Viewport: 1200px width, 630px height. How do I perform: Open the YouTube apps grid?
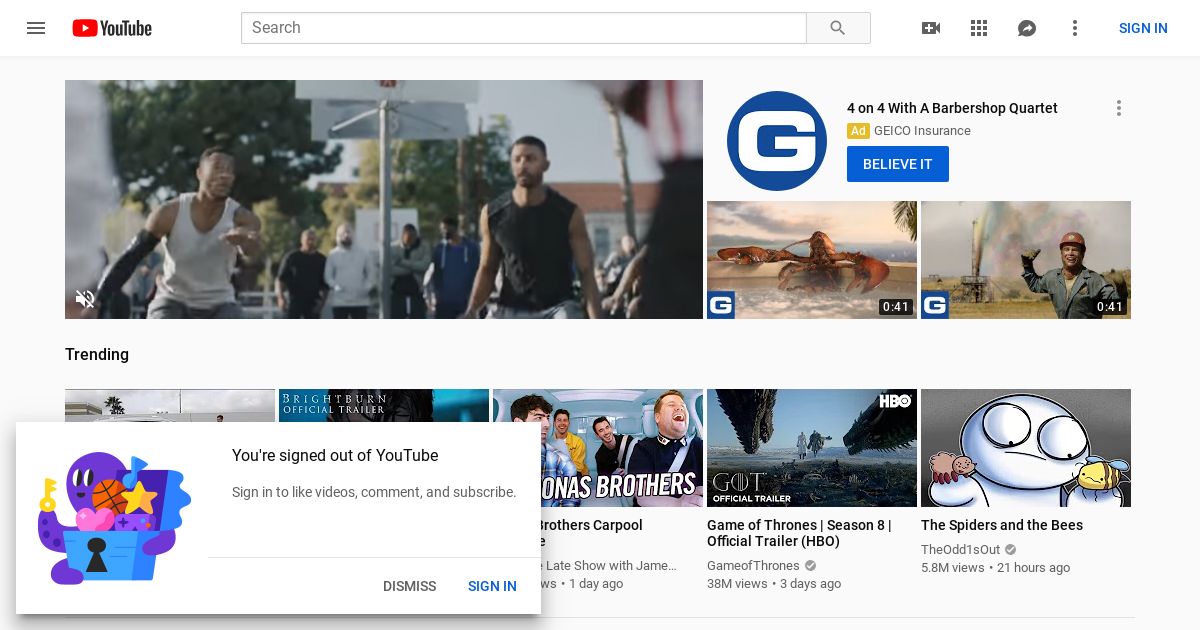click(979, 28)
